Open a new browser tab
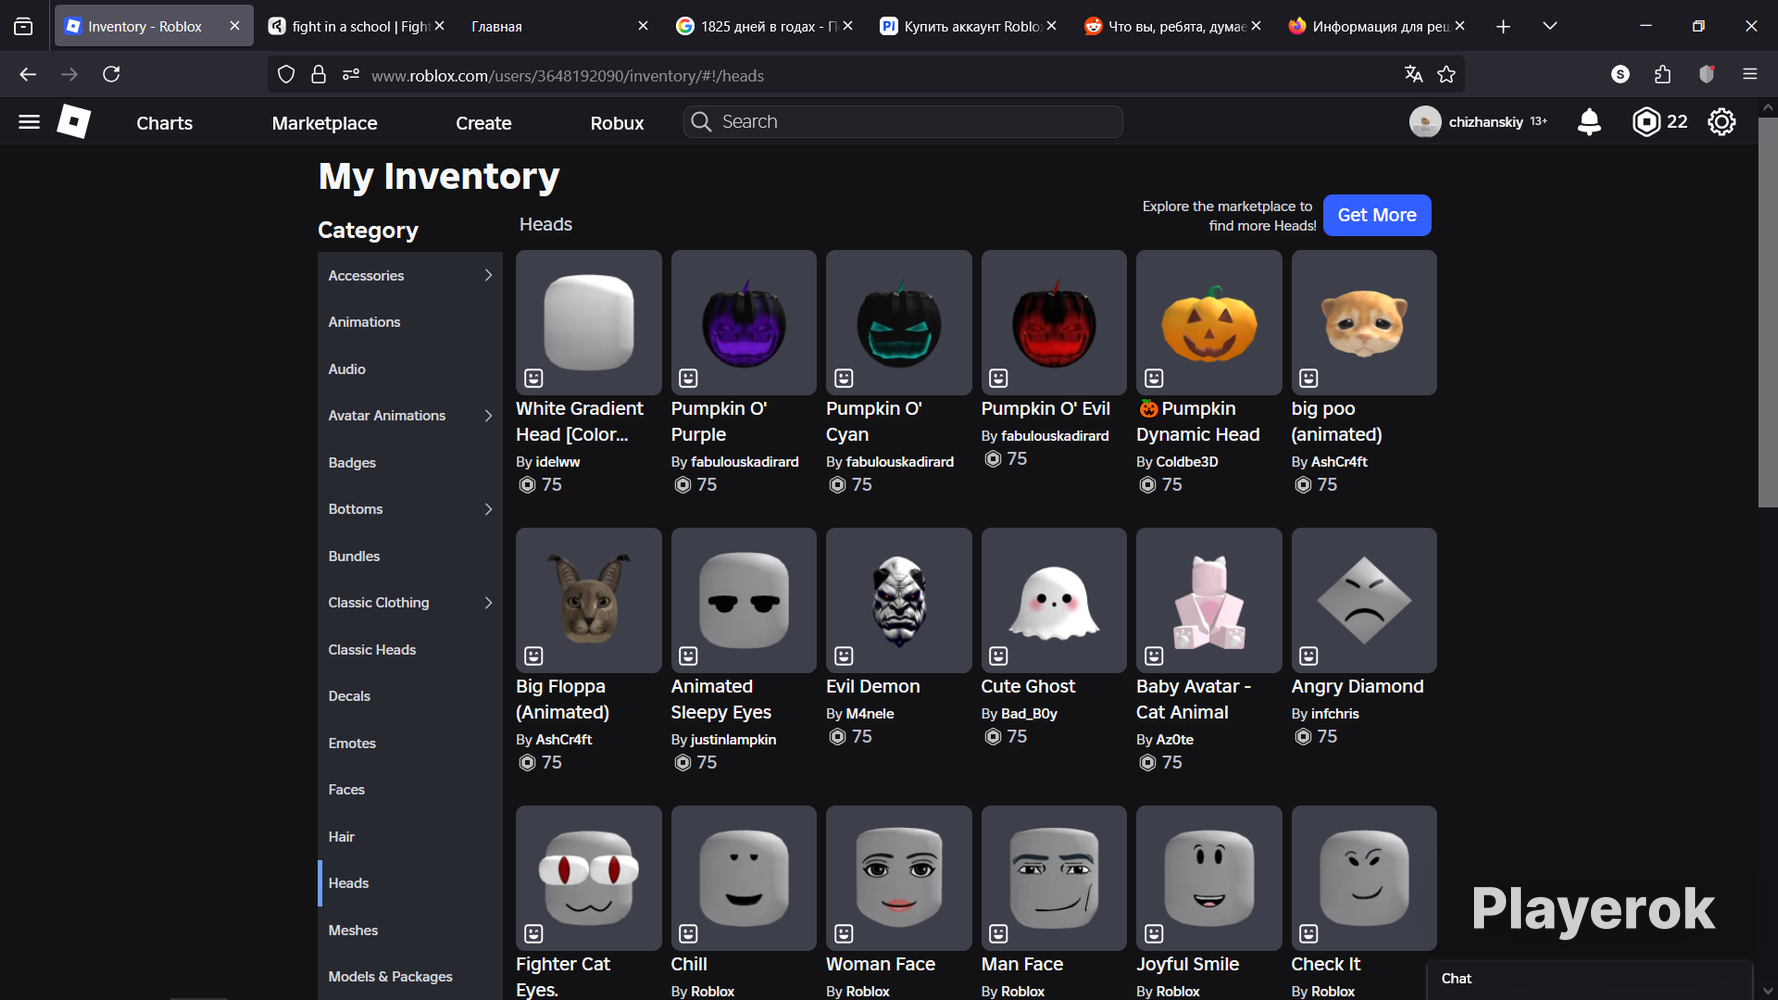This screenshot has width=1778, height=1000. click(1503, 26)
